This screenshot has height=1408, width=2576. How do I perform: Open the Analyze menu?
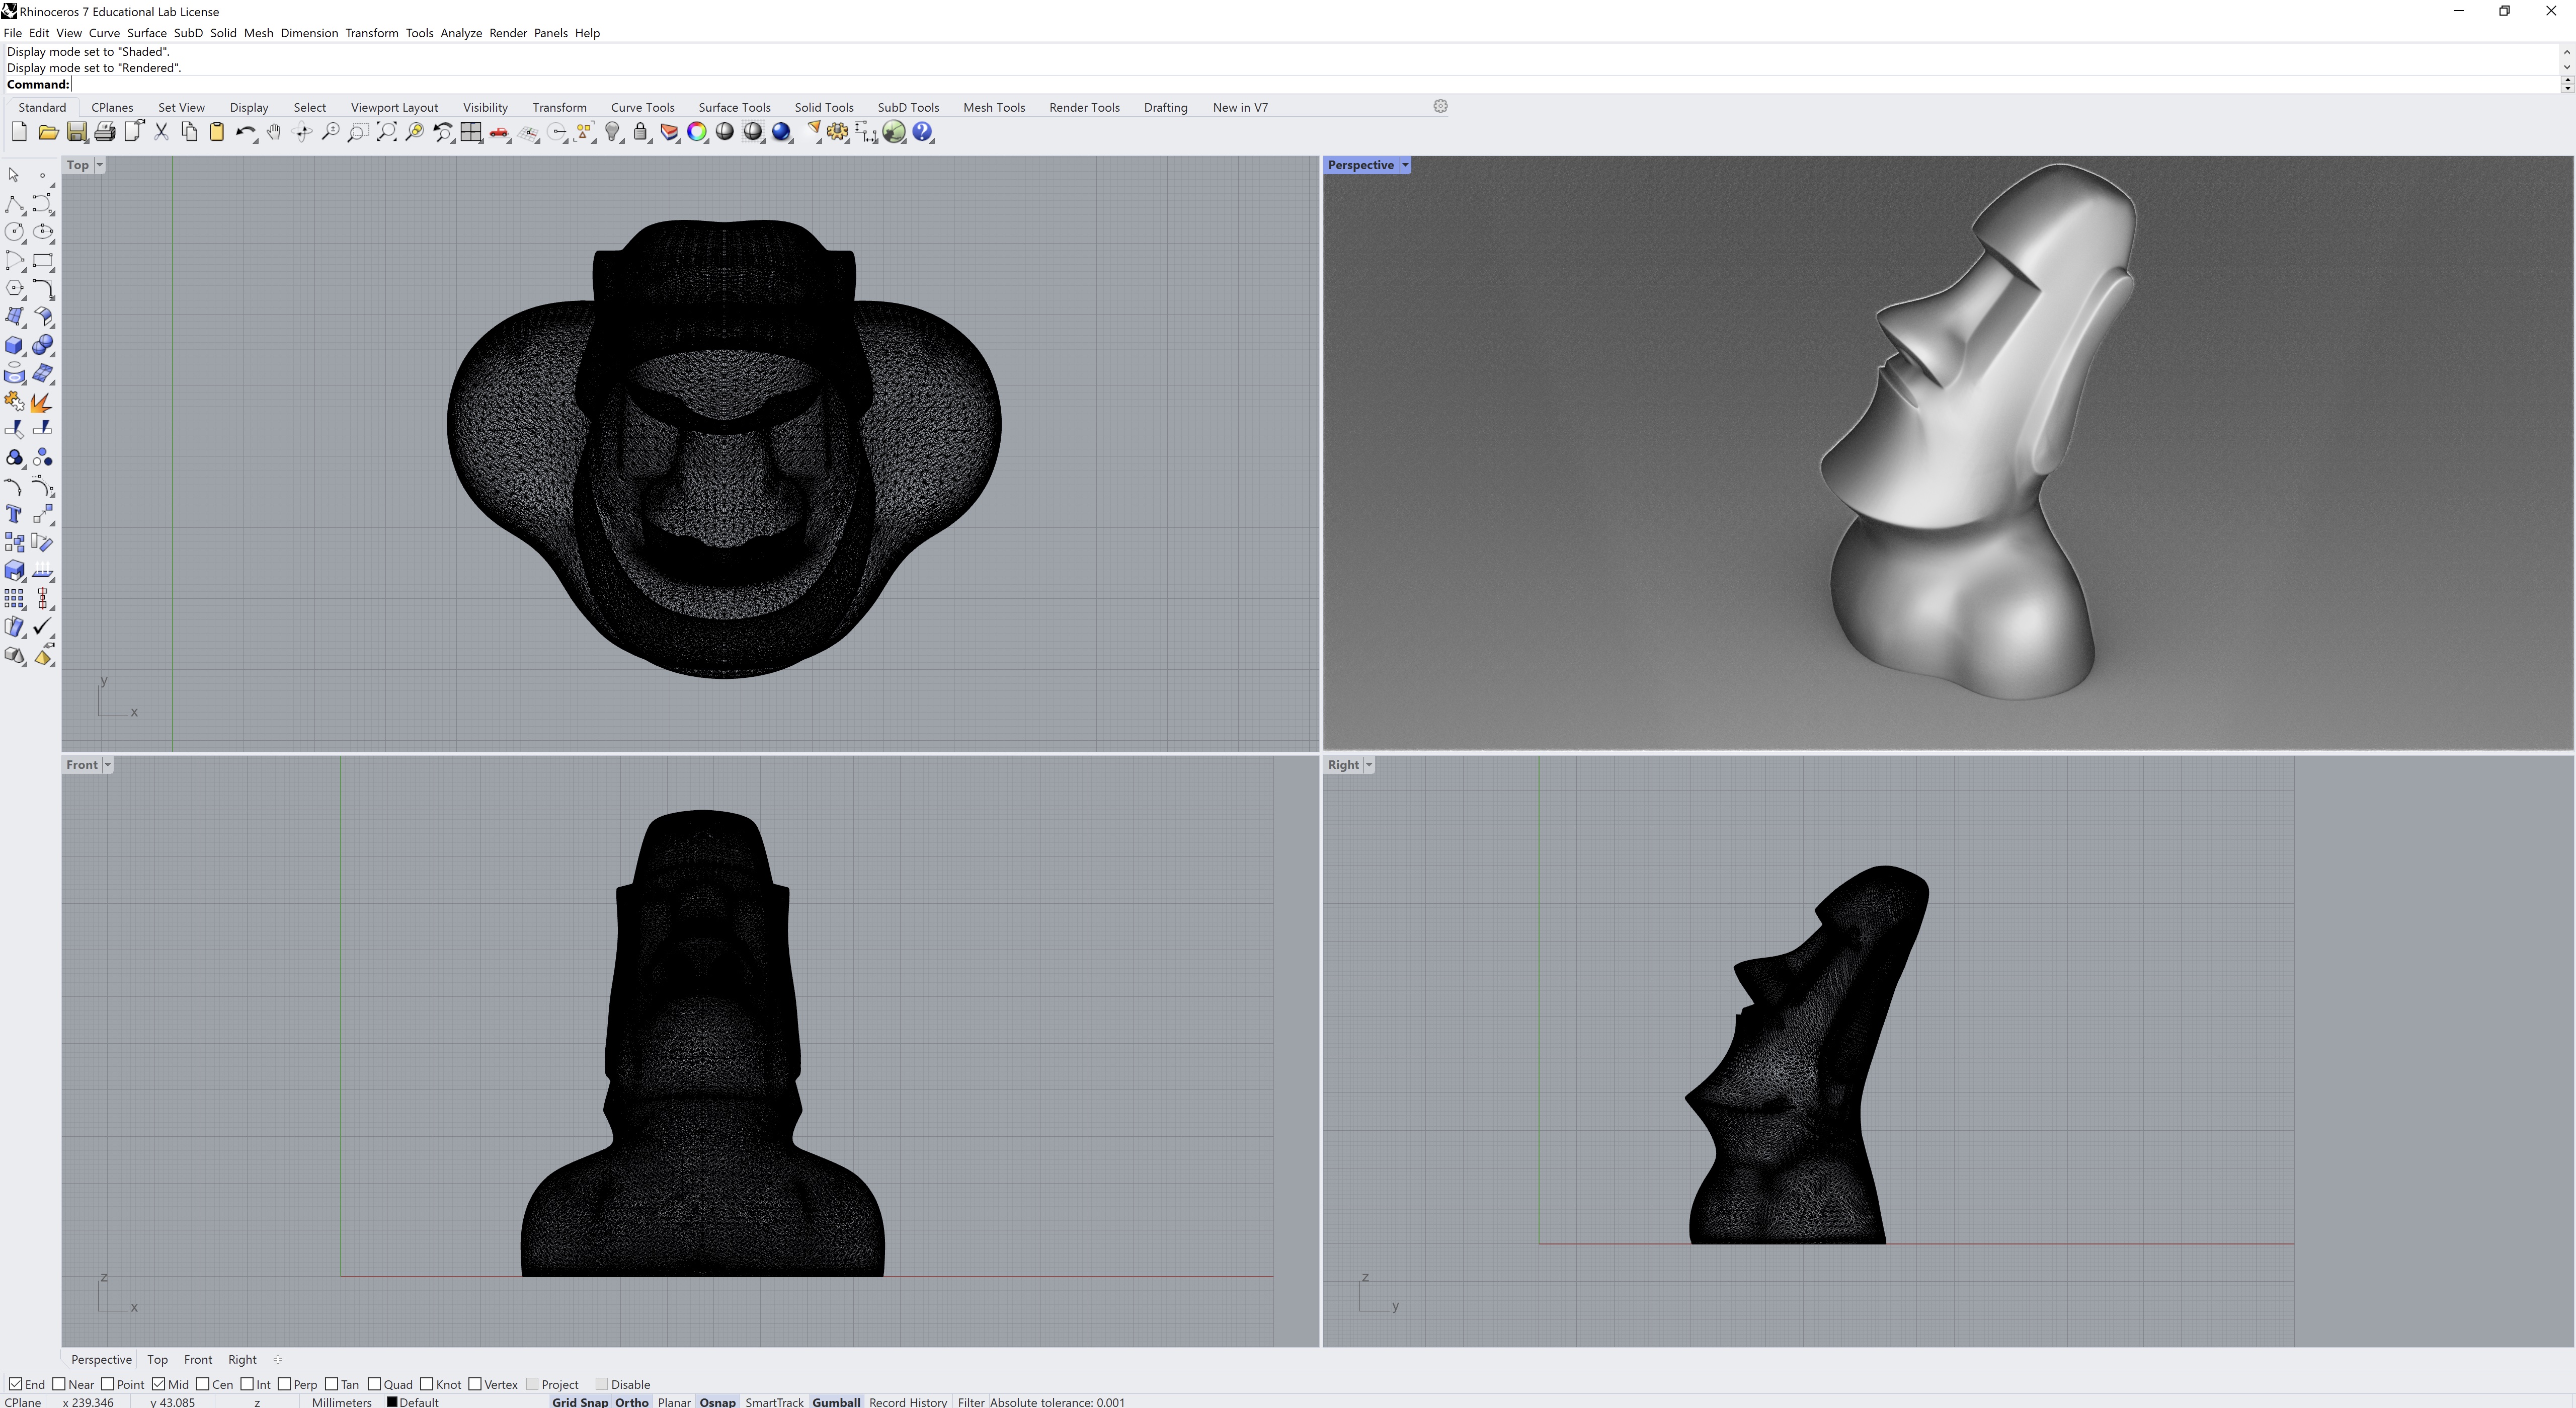coord(461,33)
